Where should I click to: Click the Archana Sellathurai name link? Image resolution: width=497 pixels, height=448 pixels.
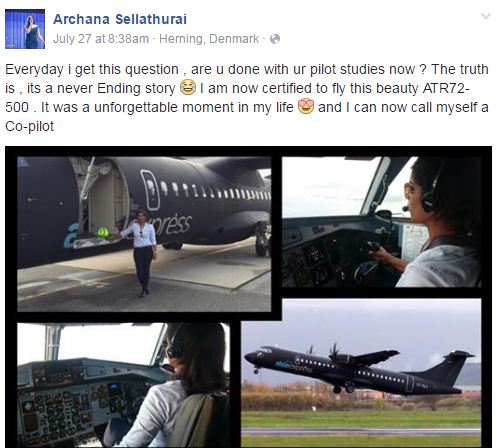click(x=120, y=19)
